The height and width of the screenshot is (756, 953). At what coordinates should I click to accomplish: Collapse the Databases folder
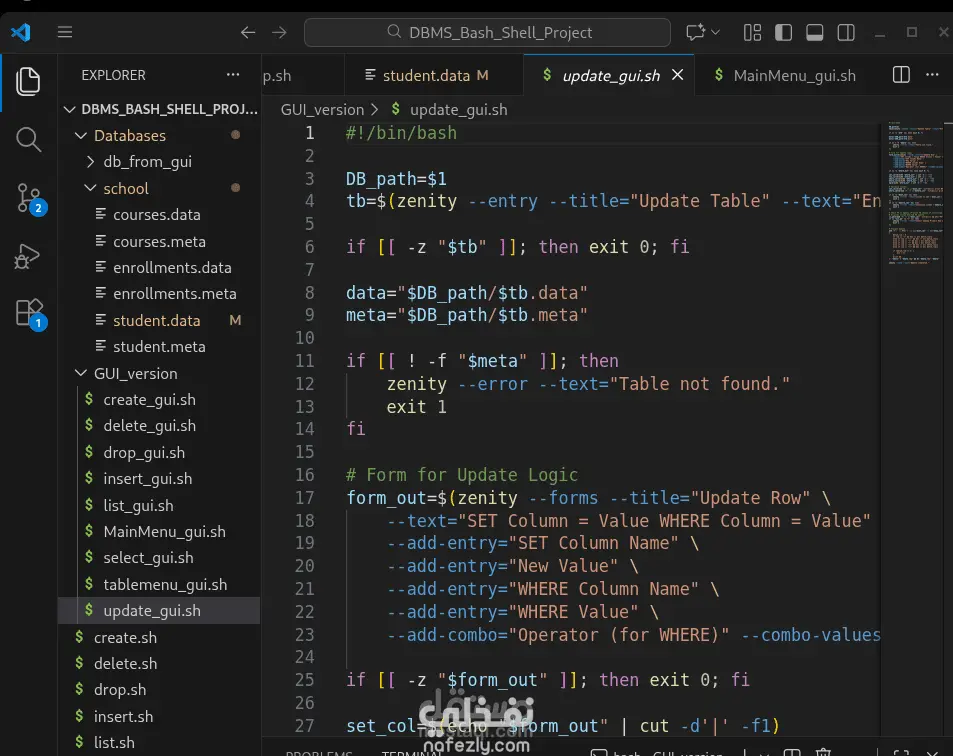129,135
